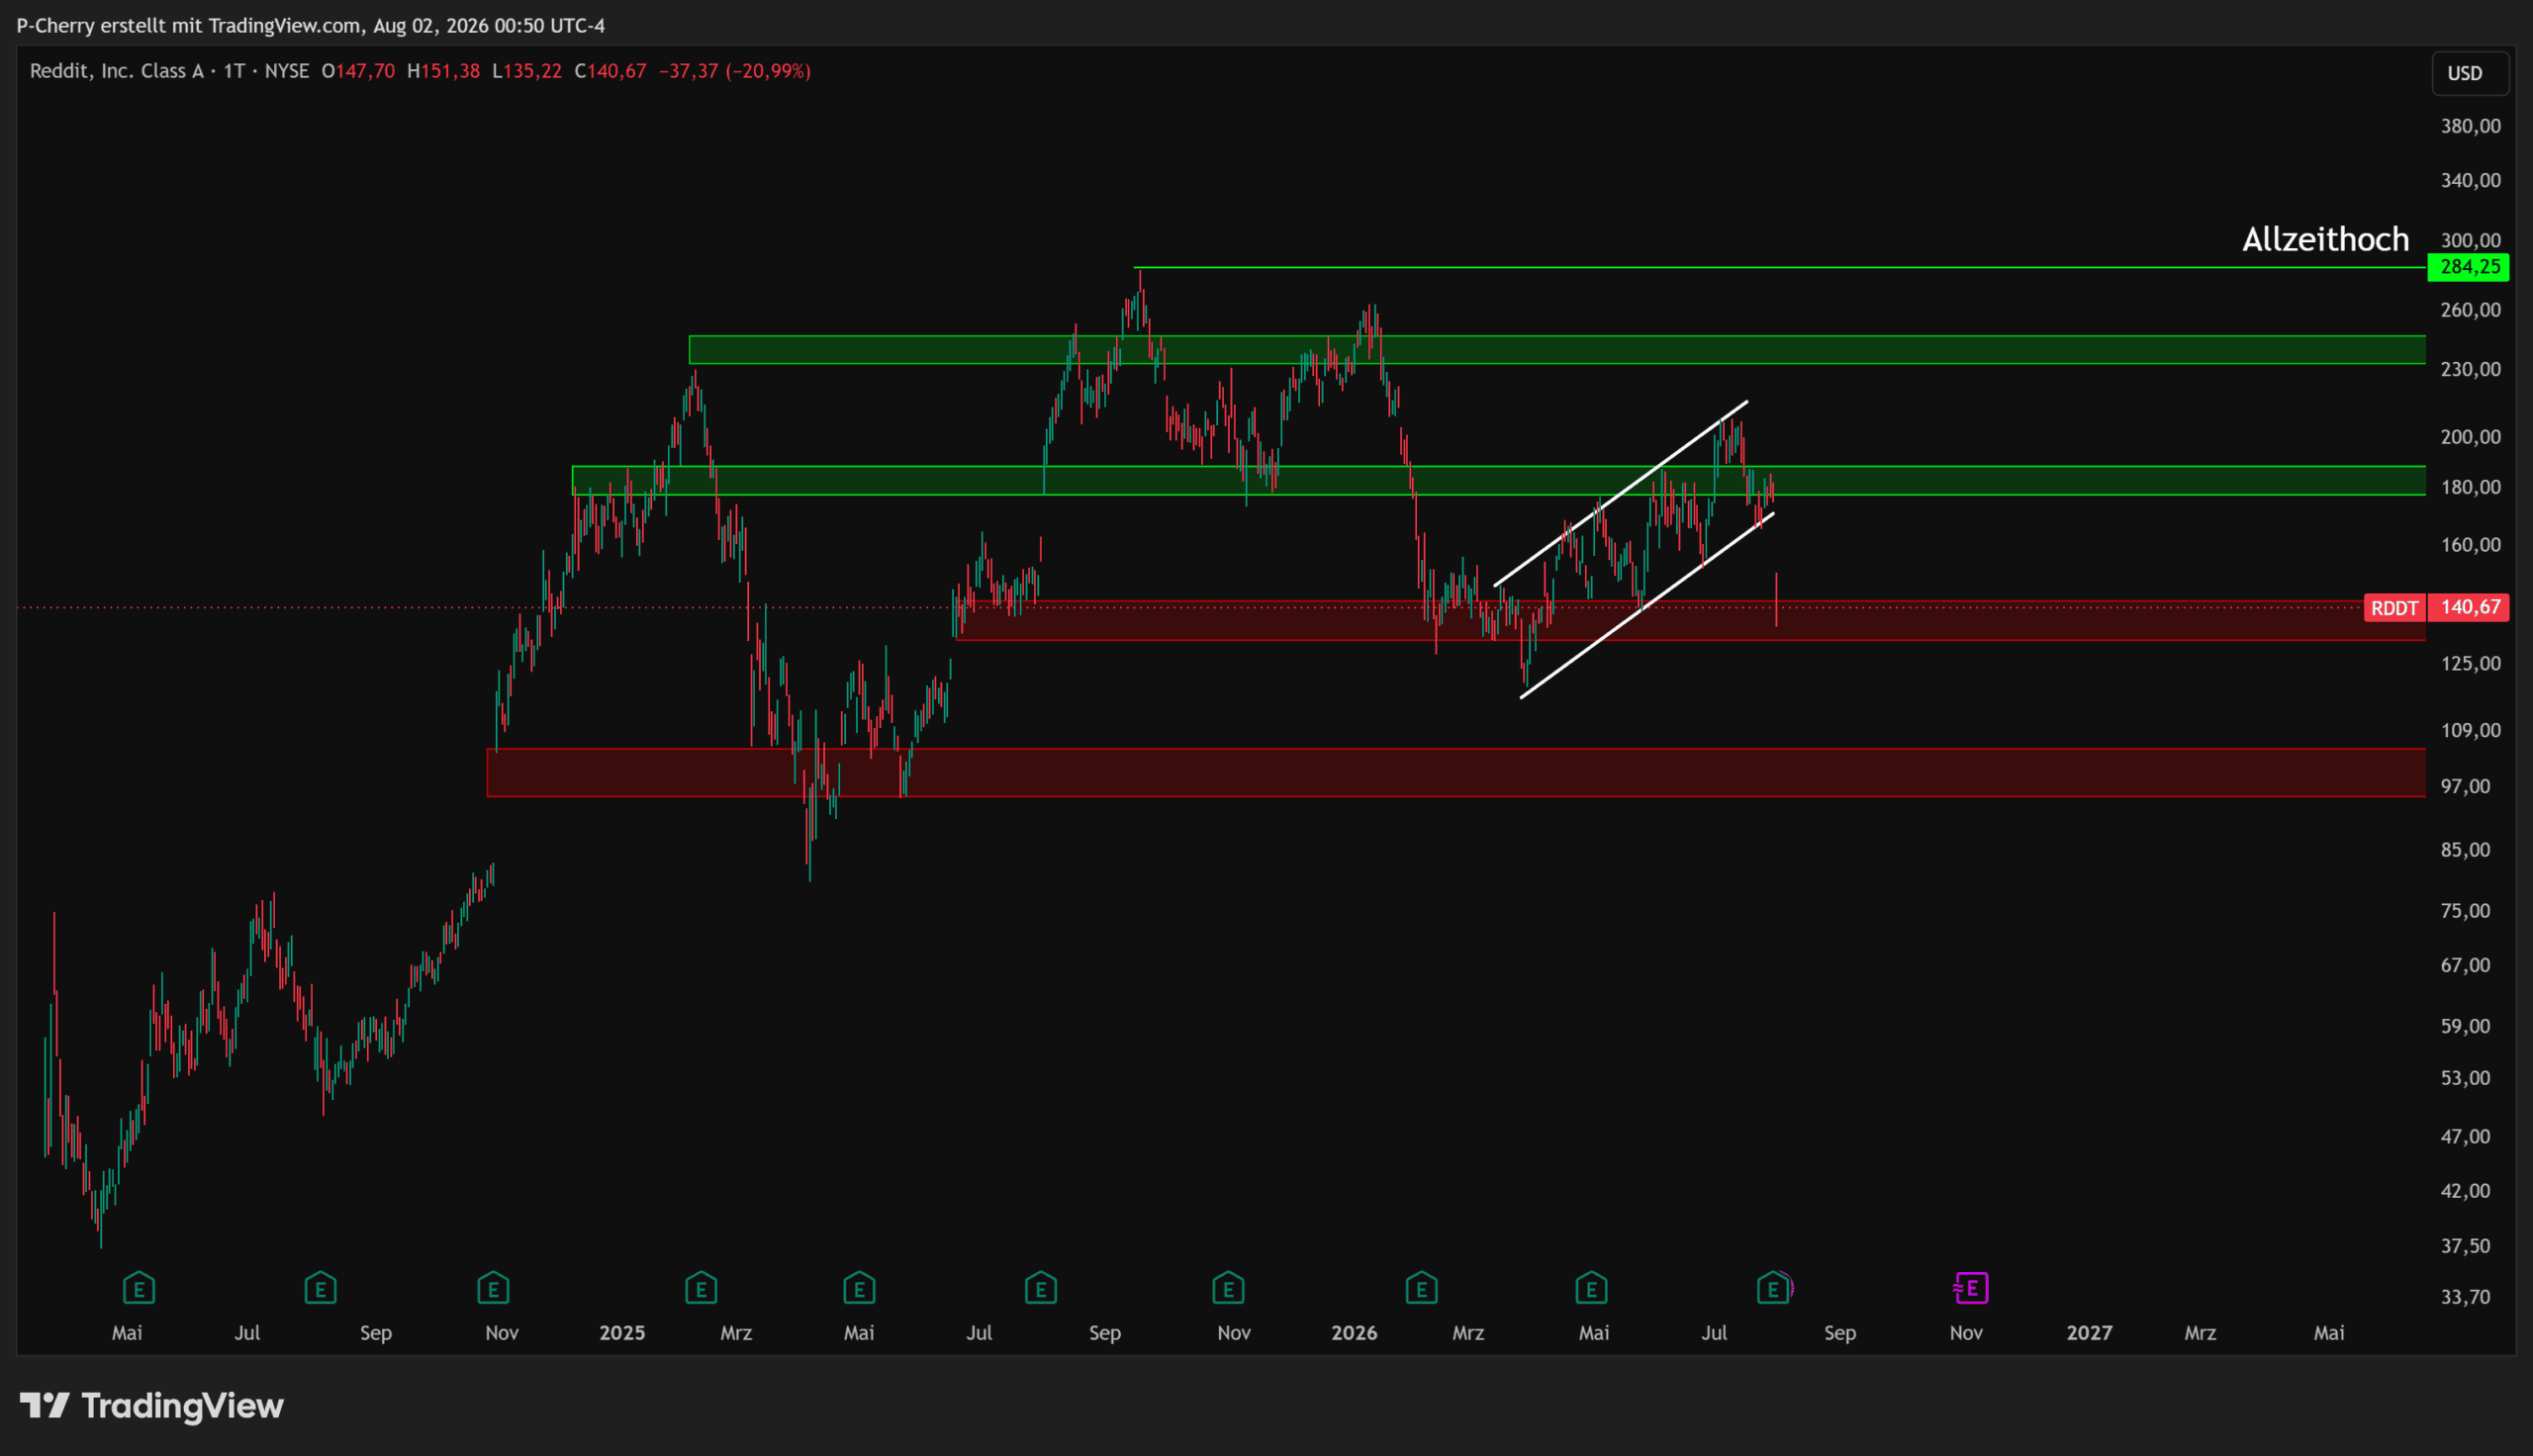2533x1456 pixels.
Task: Click the 180,00 price axis label
Action: point(2471,488)
